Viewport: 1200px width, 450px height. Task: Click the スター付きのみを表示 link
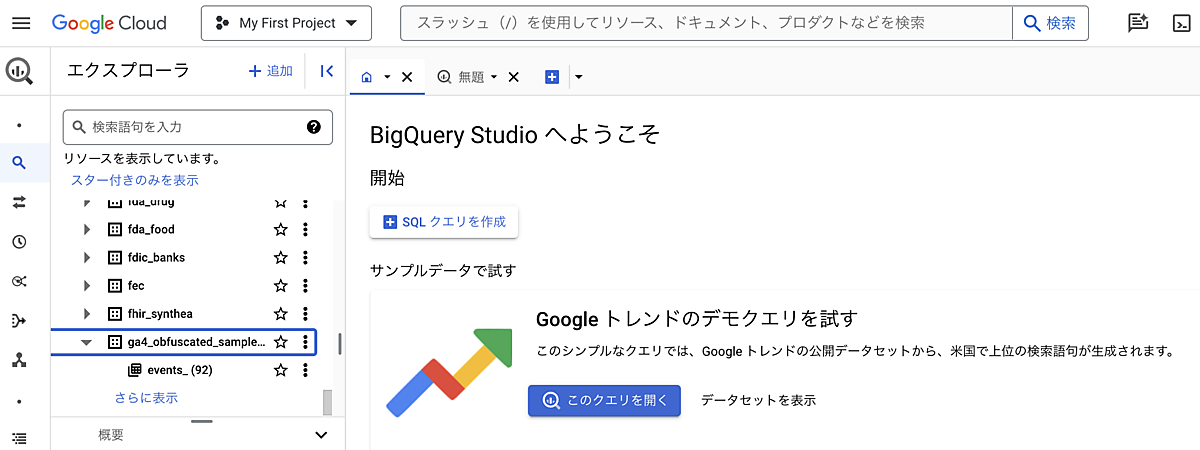tap(135, 180)
